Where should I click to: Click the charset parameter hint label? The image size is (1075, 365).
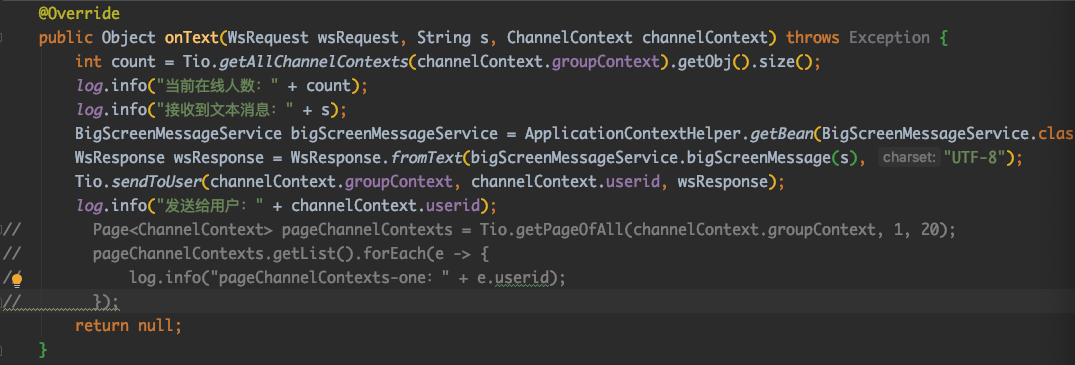[x=908, y=158]
